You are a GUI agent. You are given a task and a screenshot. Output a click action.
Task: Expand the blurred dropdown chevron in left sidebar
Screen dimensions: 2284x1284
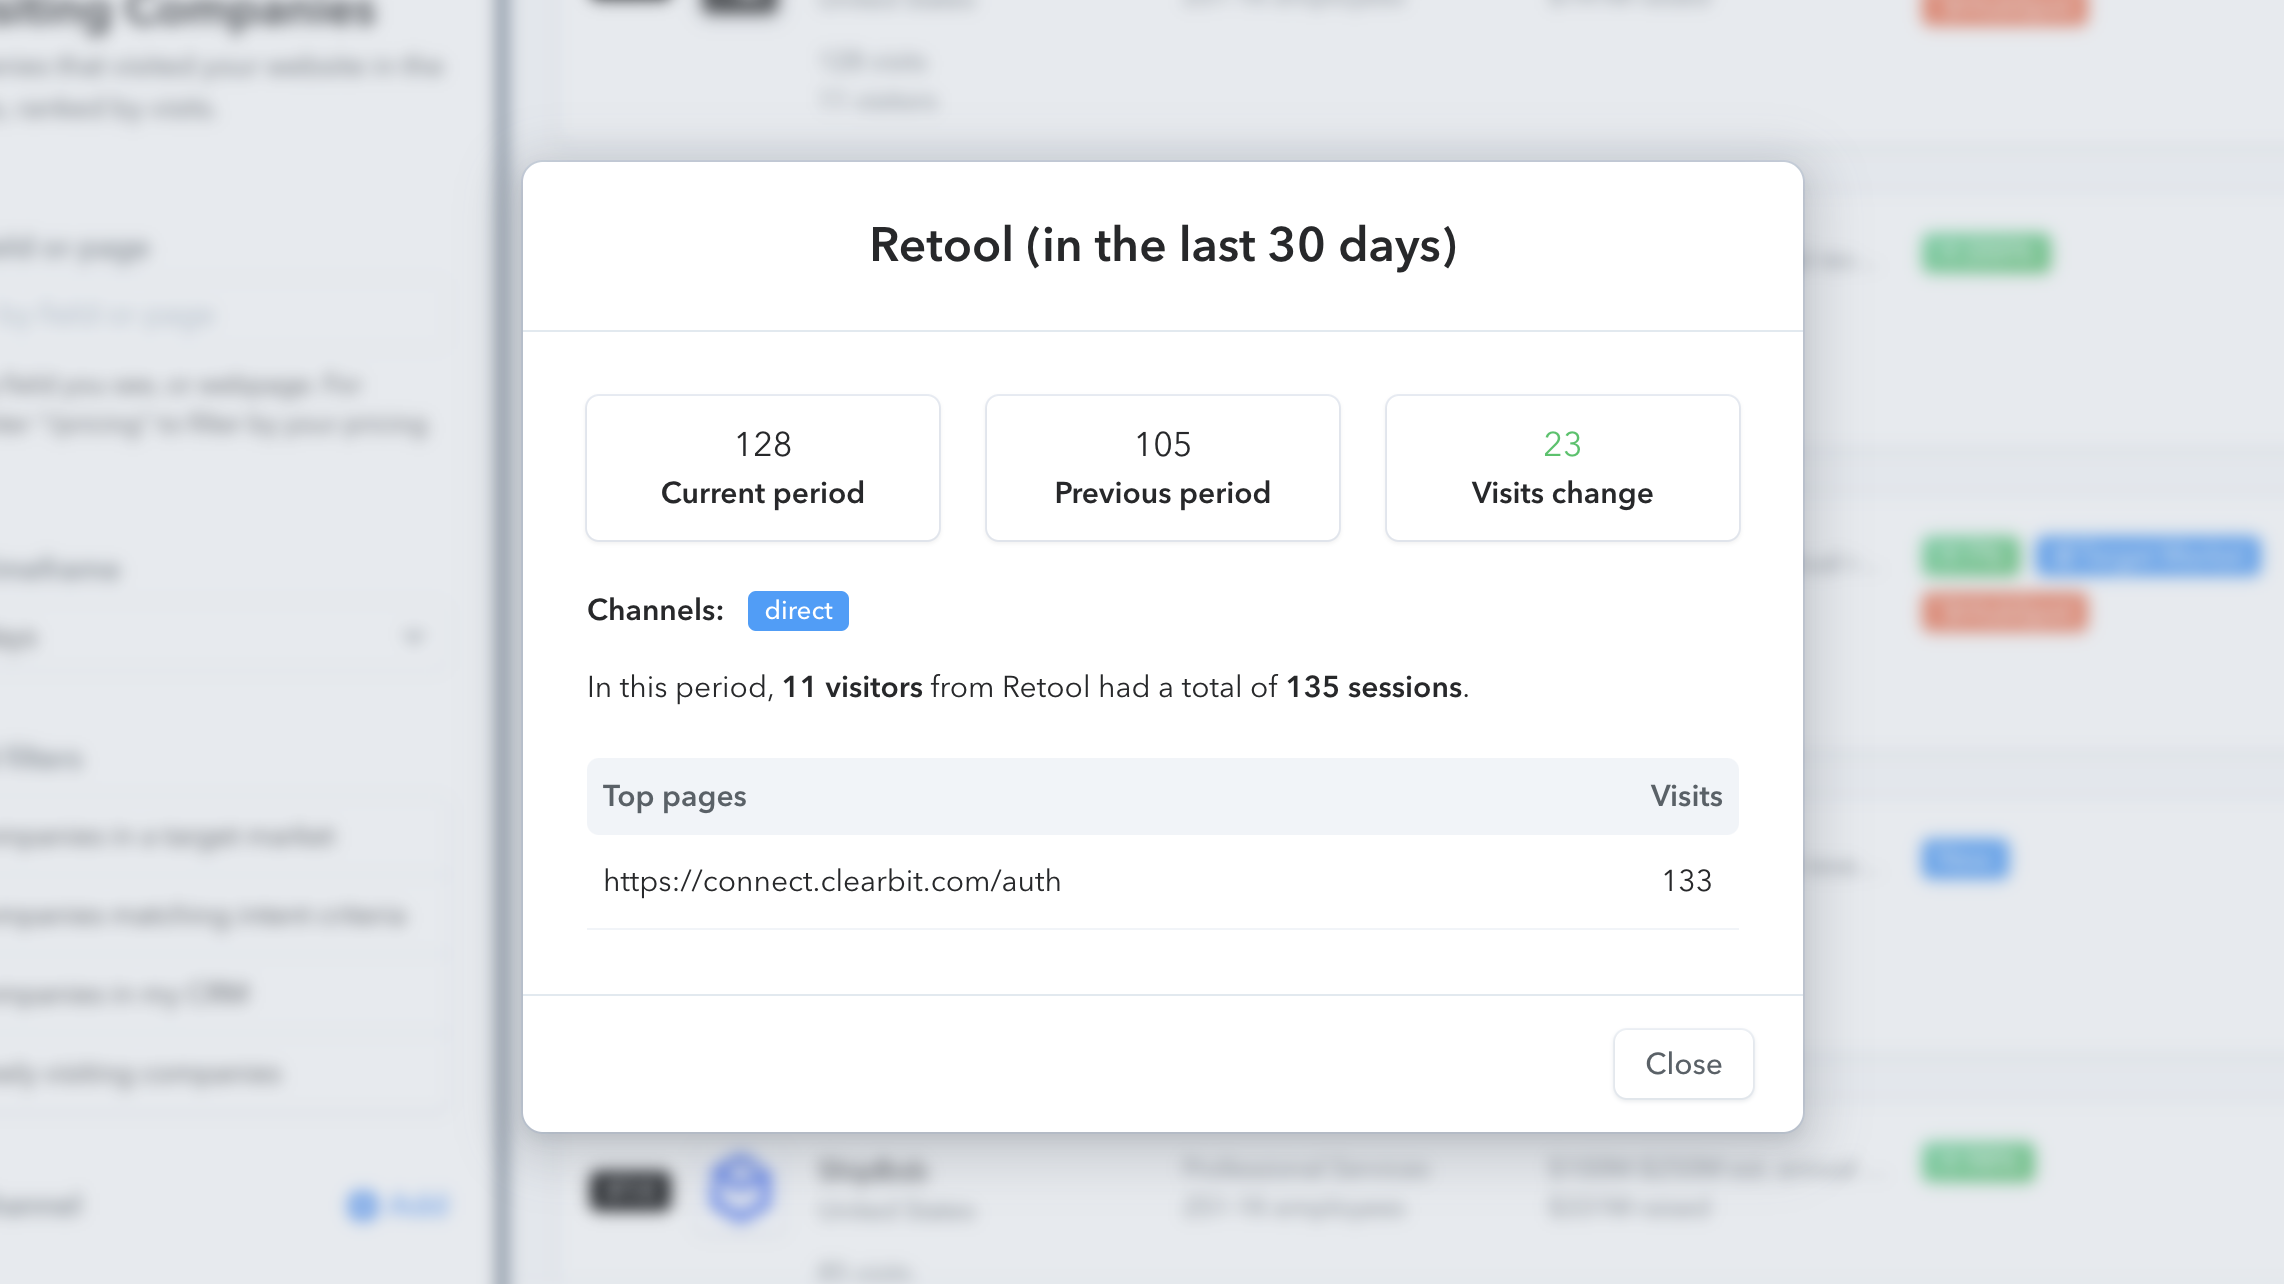[x=413, y=636]
